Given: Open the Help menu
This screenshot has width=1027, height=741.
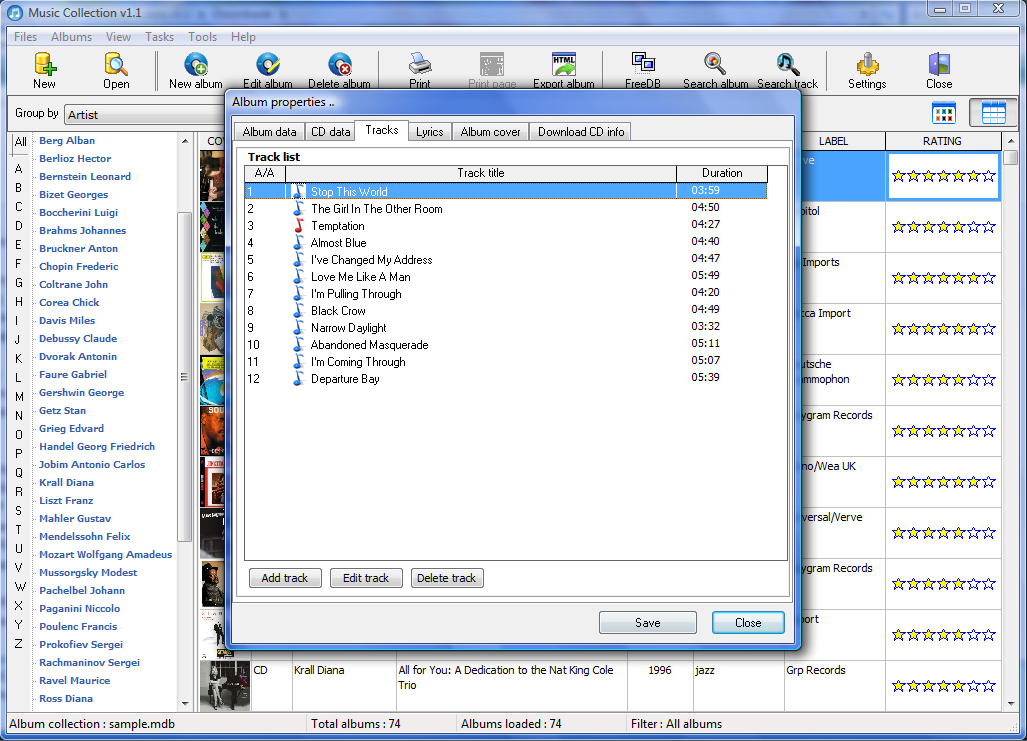Looking at the screenshot, I should coord(243,37).
